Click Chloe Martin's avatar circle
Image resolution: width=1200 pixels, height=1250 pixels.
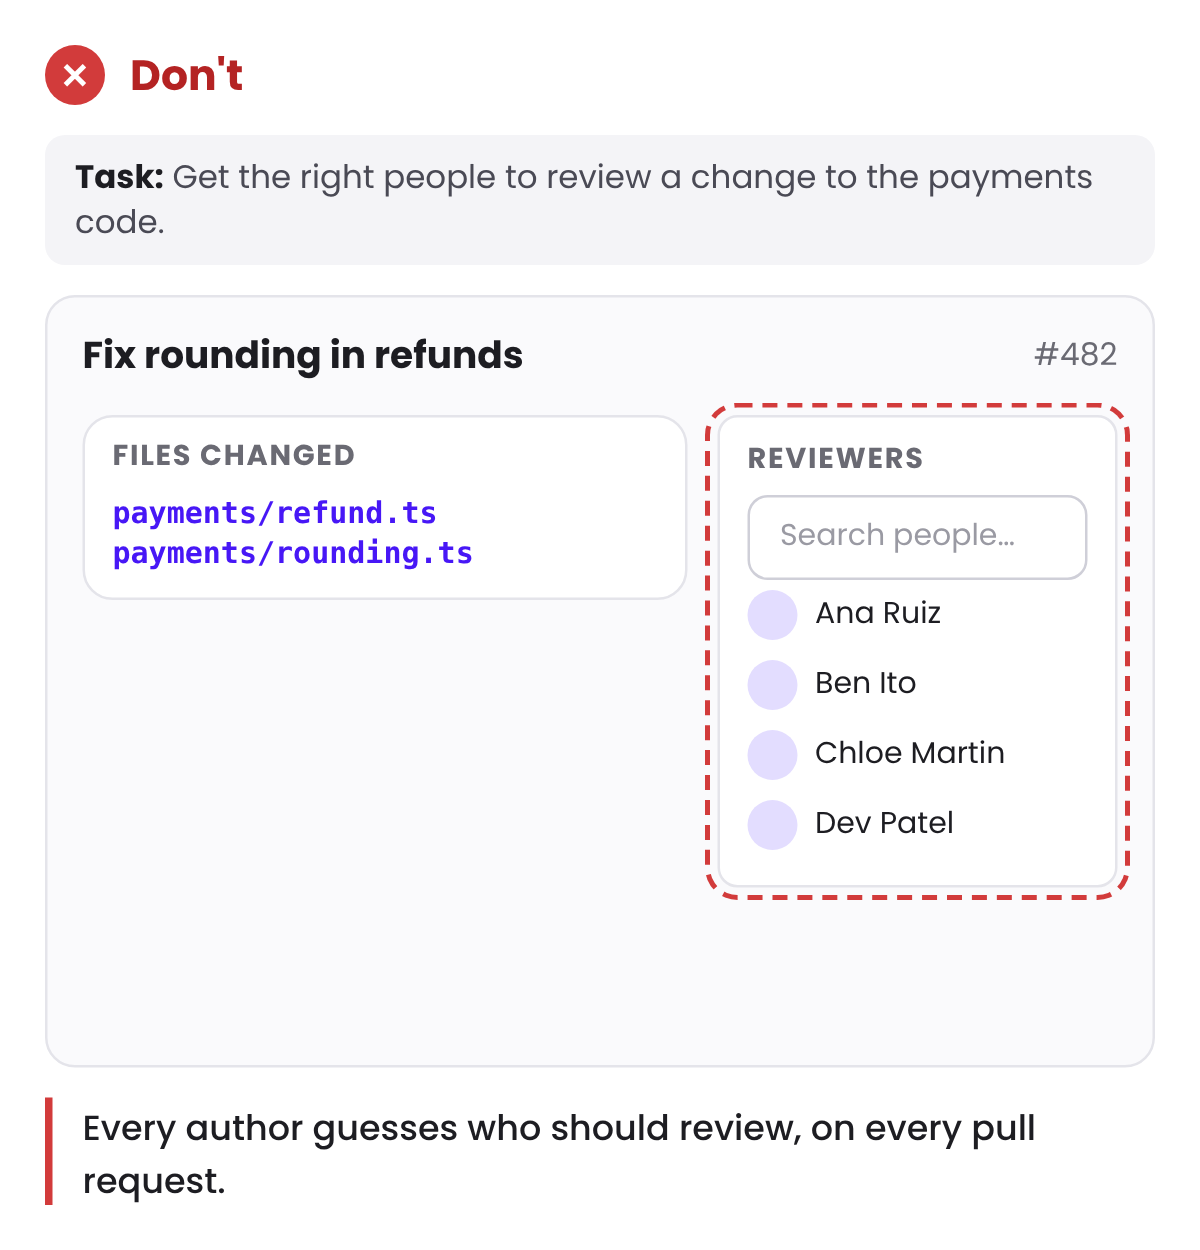pos(772,754)
